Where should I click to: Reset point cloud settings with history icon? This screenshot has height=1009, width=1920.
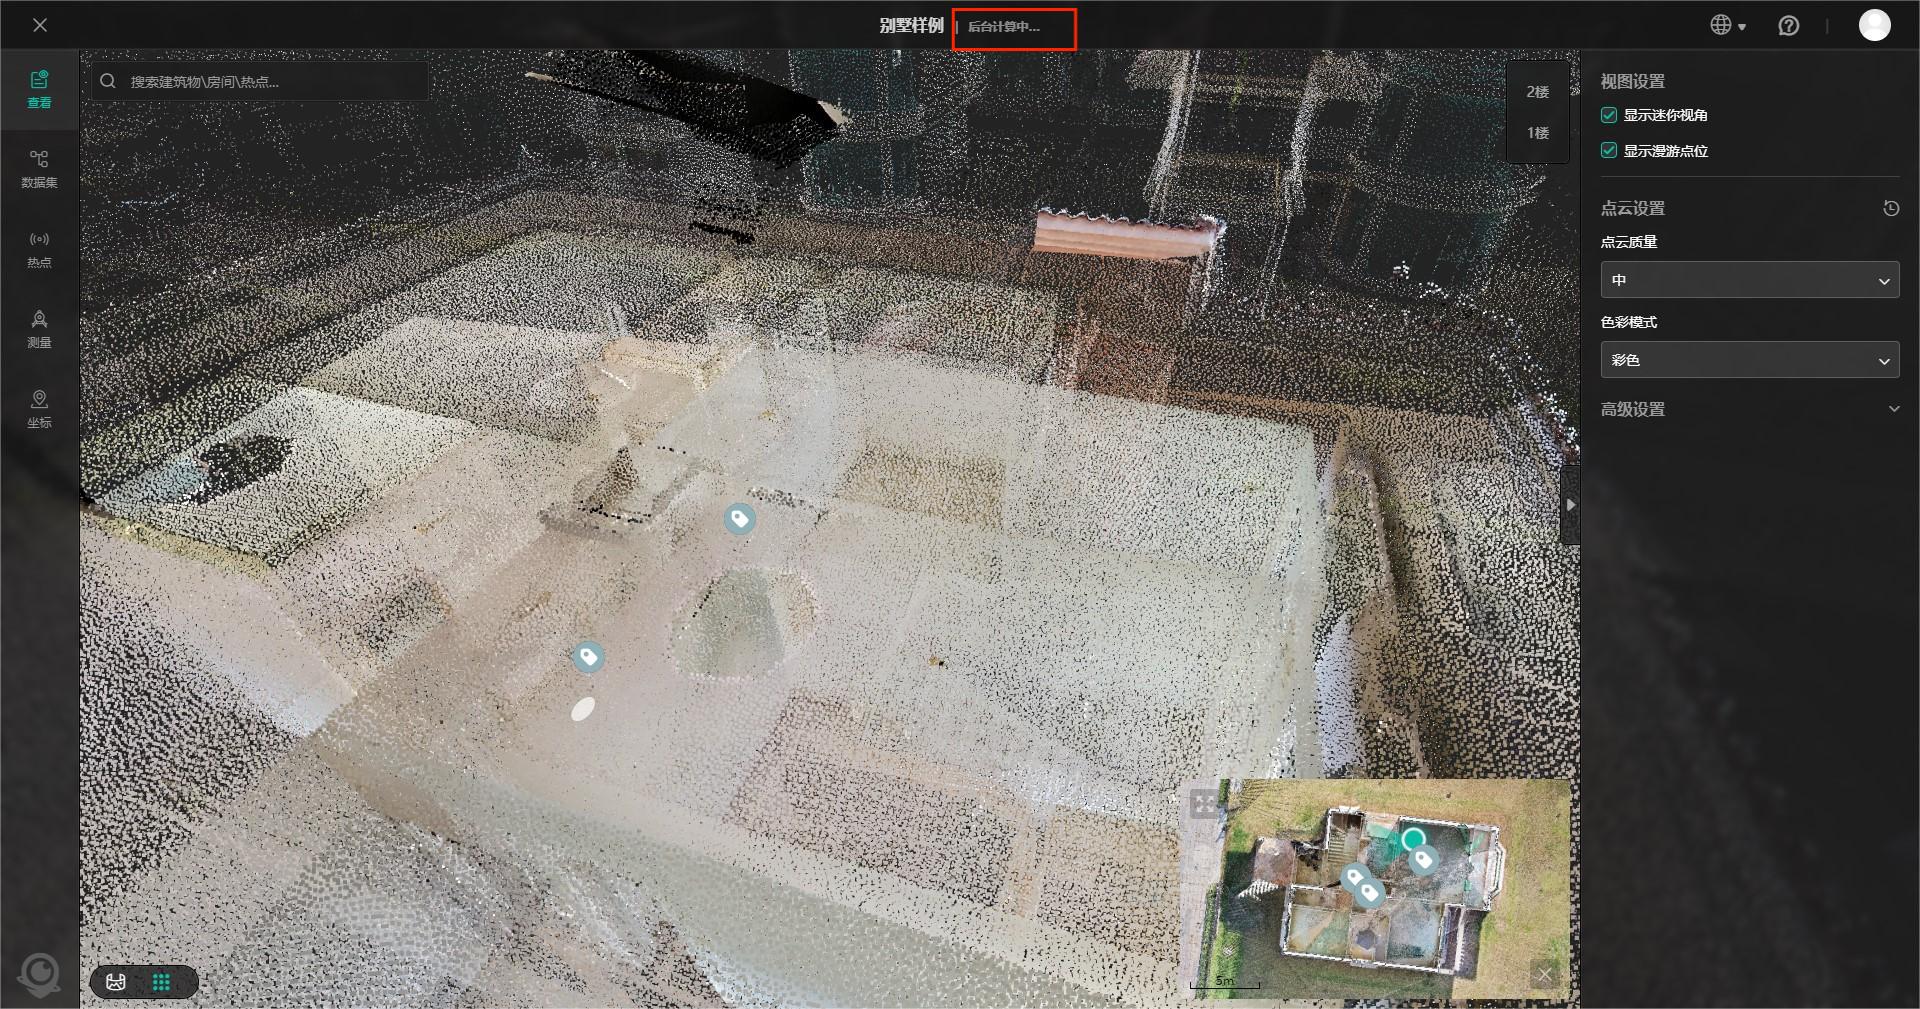(x=1890, y=208)
